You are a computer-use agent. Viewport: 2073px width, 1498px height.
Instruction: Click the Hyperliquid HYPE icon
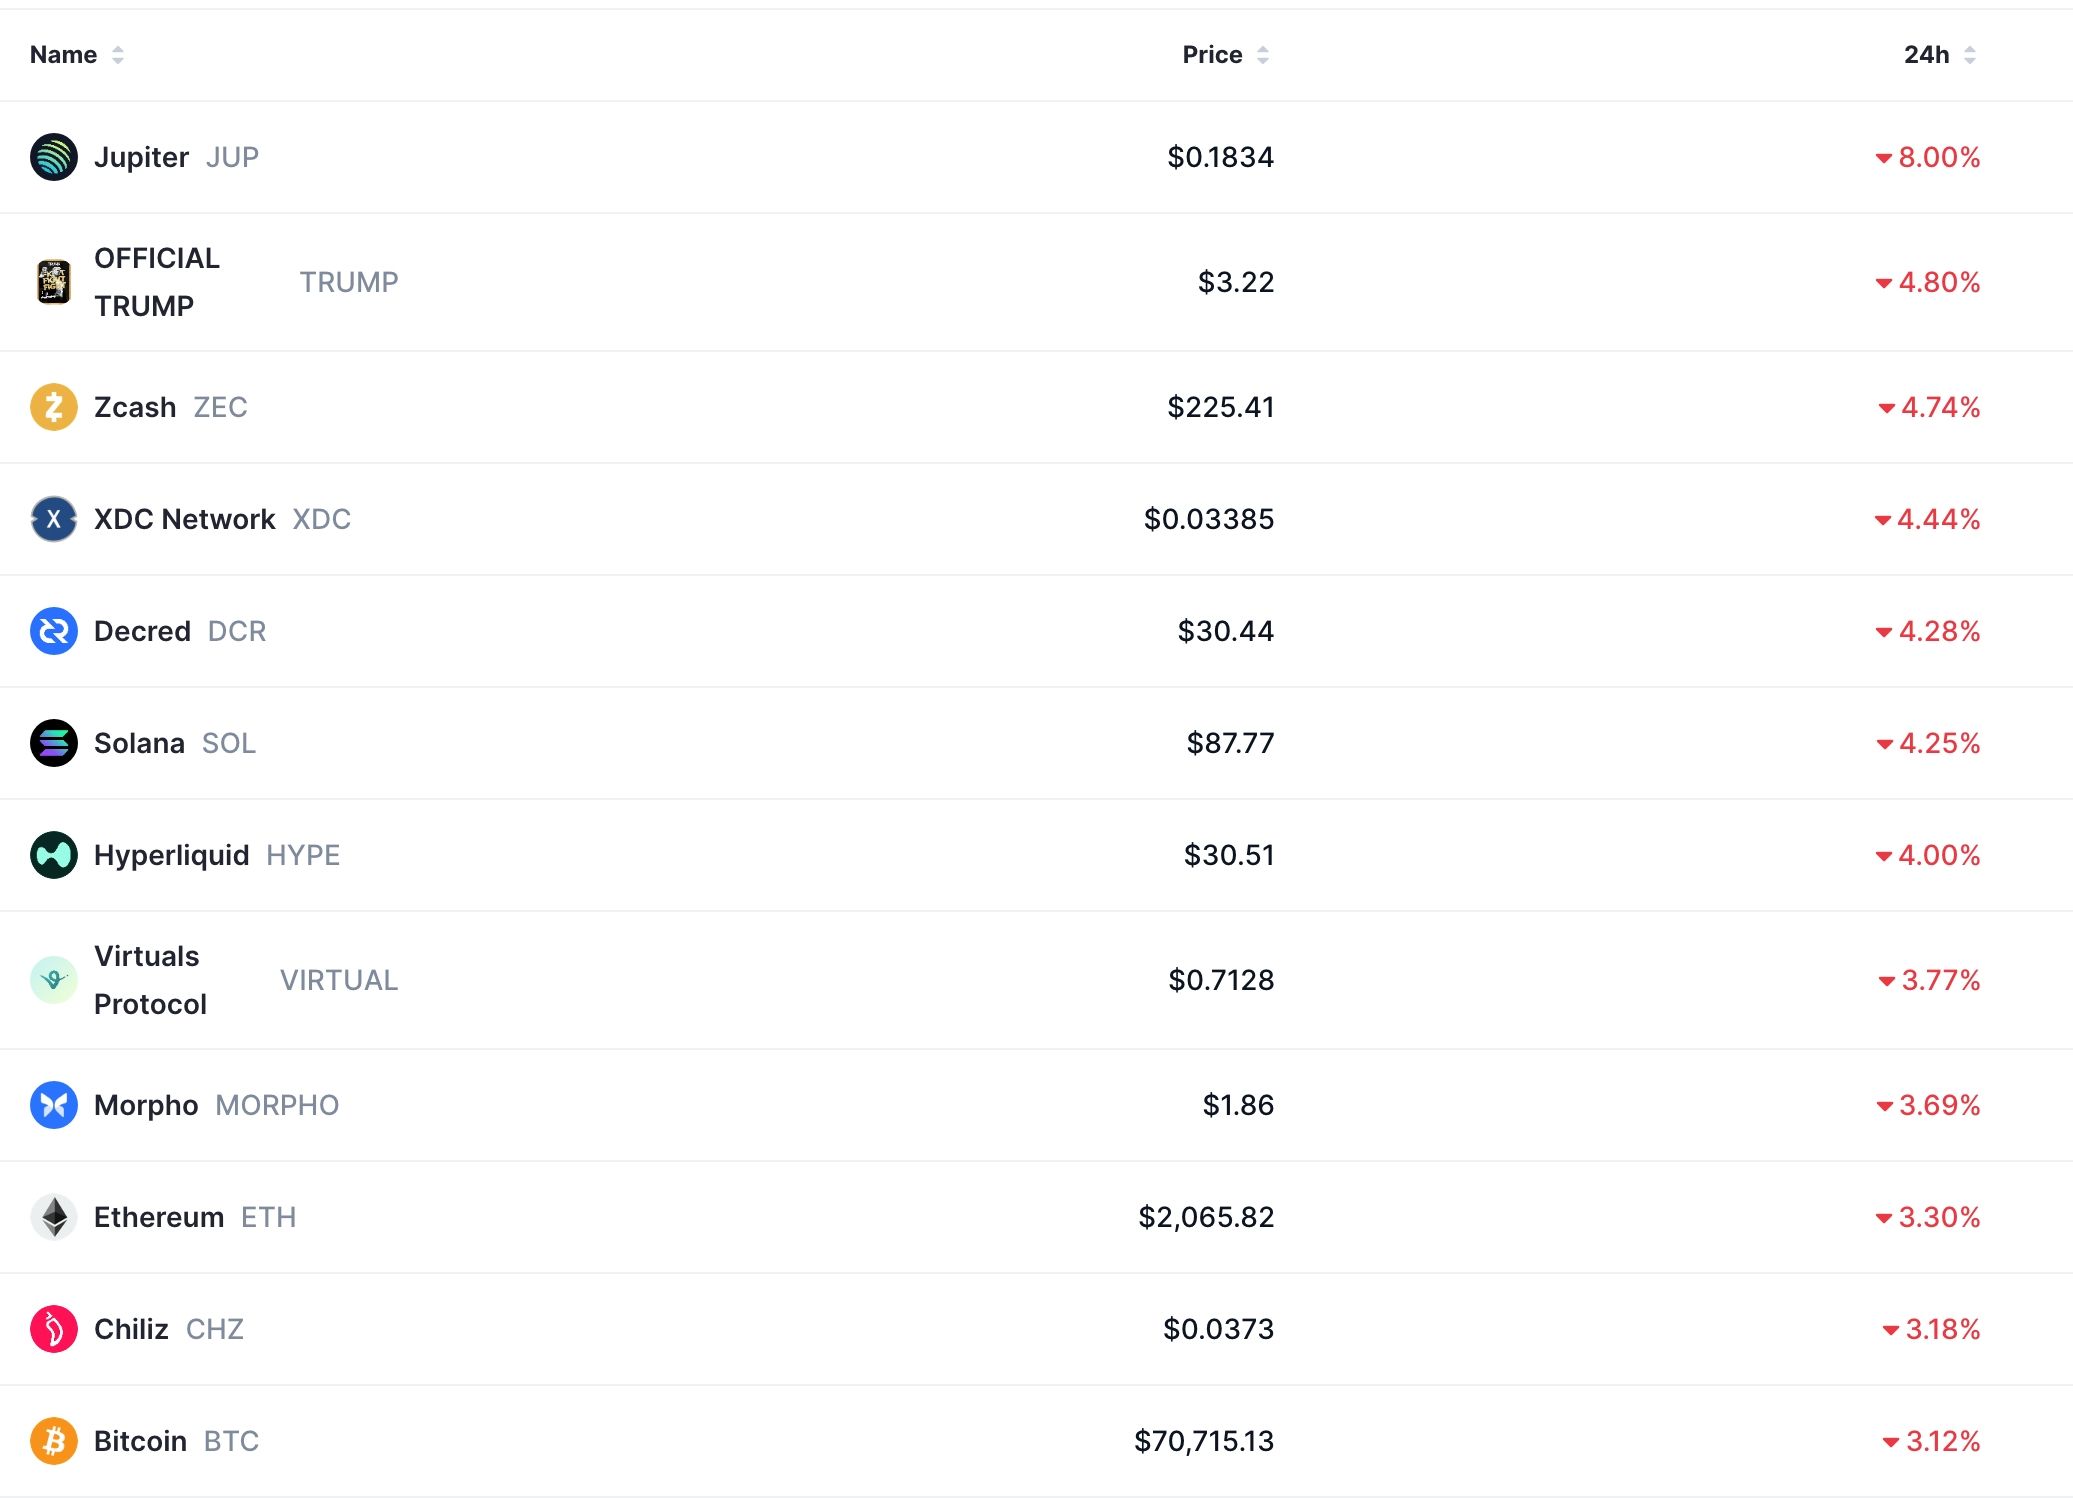tap(55, 855)
